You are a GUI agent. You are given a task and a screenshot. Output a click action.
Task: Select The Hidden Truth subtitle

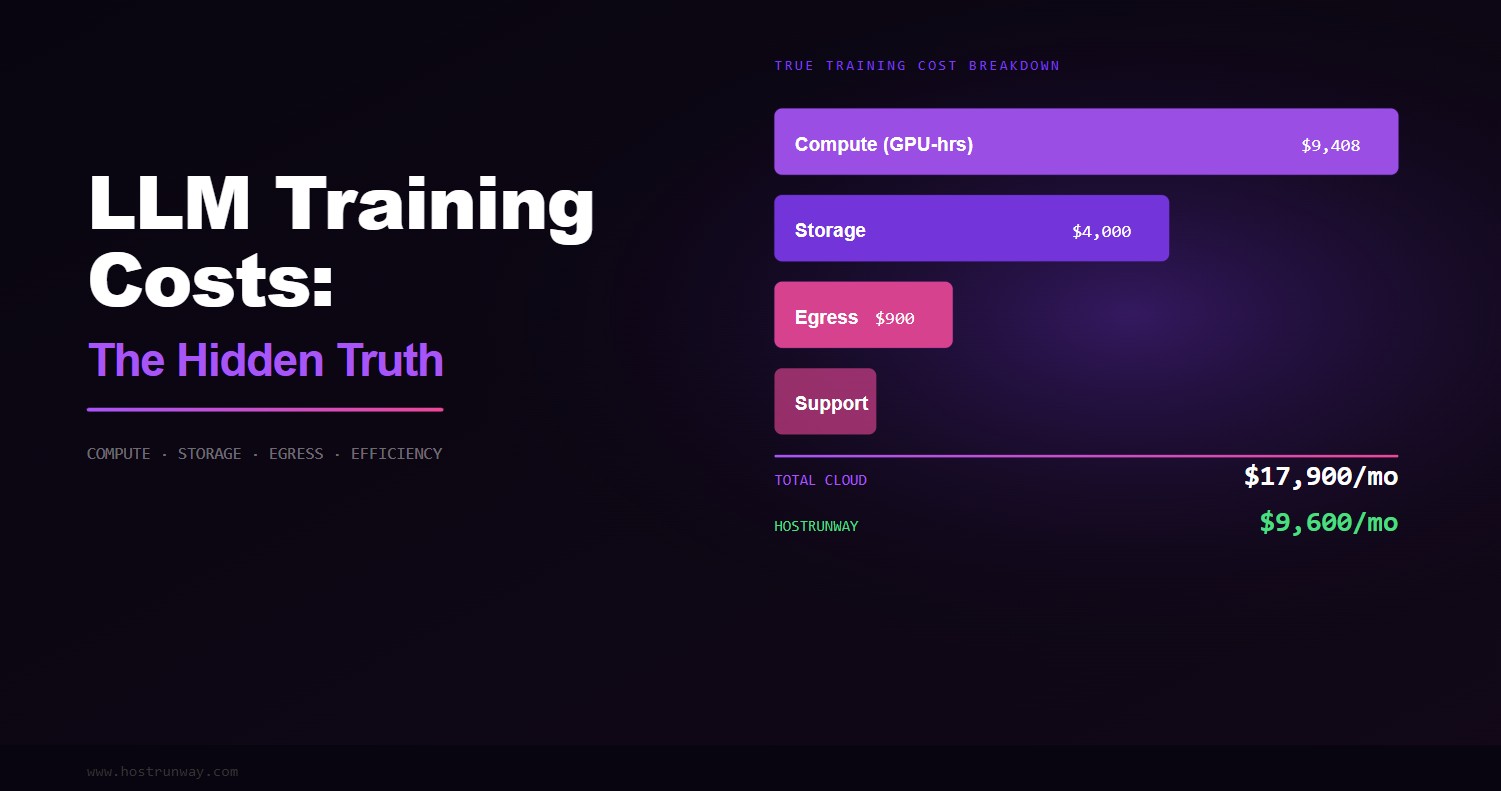coord(265,360)
